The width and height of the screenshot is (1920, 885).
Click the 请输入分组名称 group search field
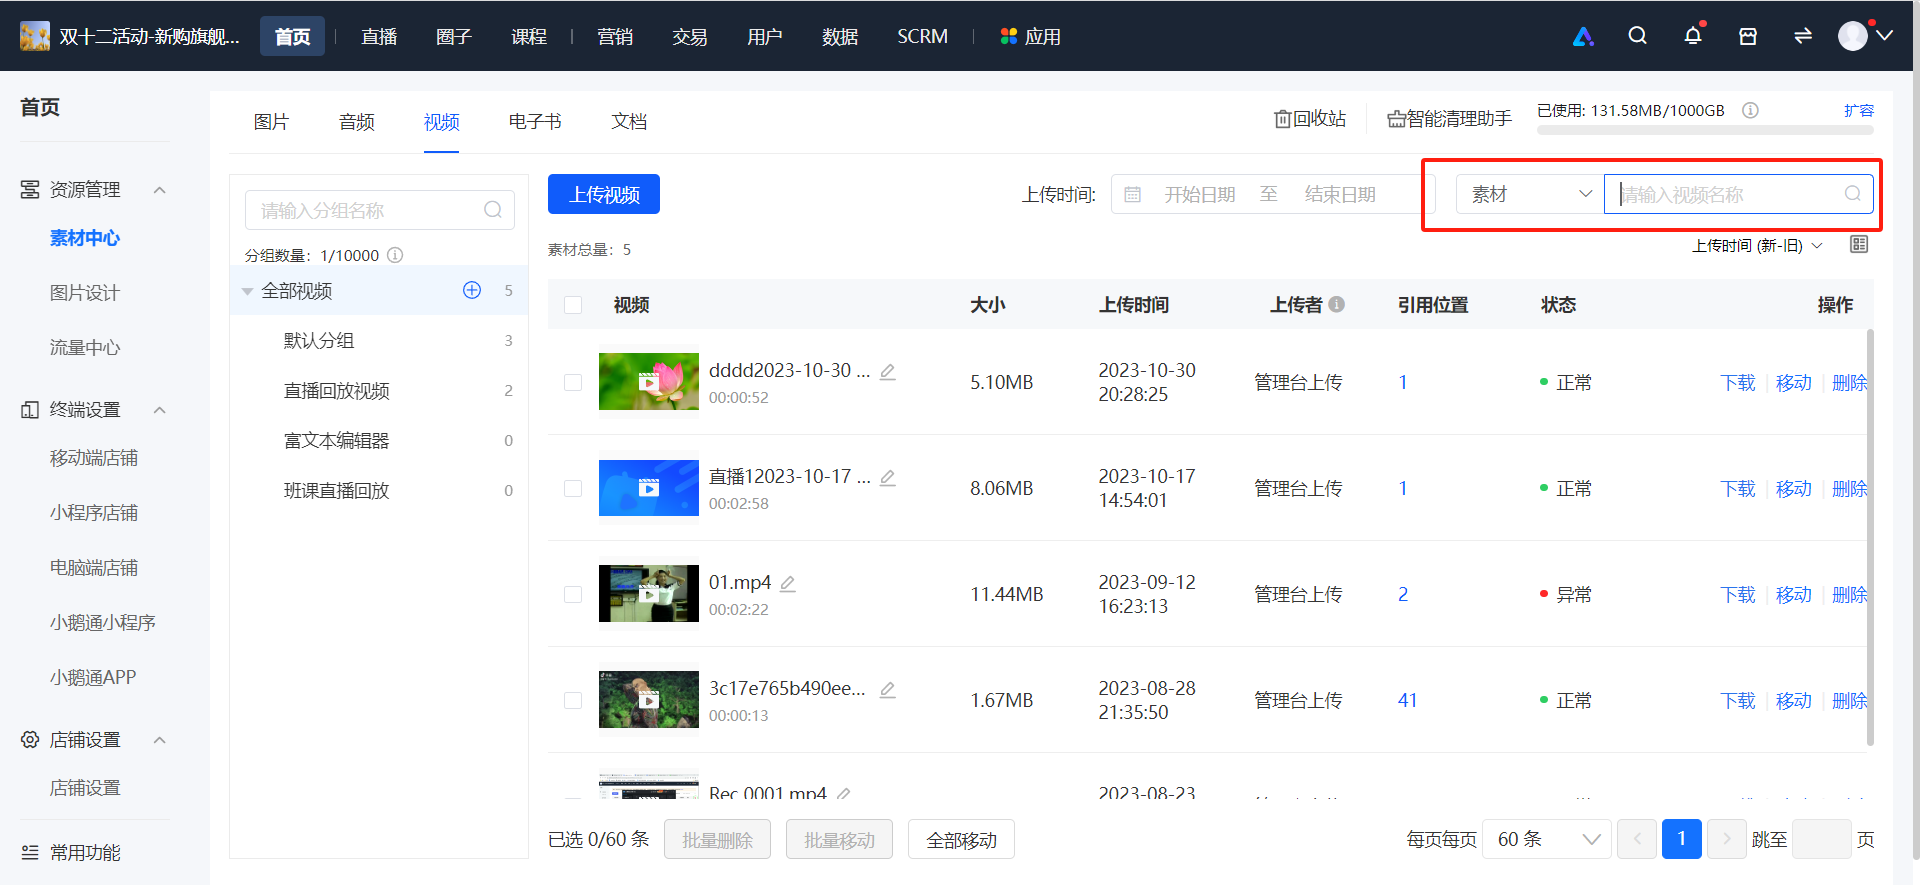(380, 210)
